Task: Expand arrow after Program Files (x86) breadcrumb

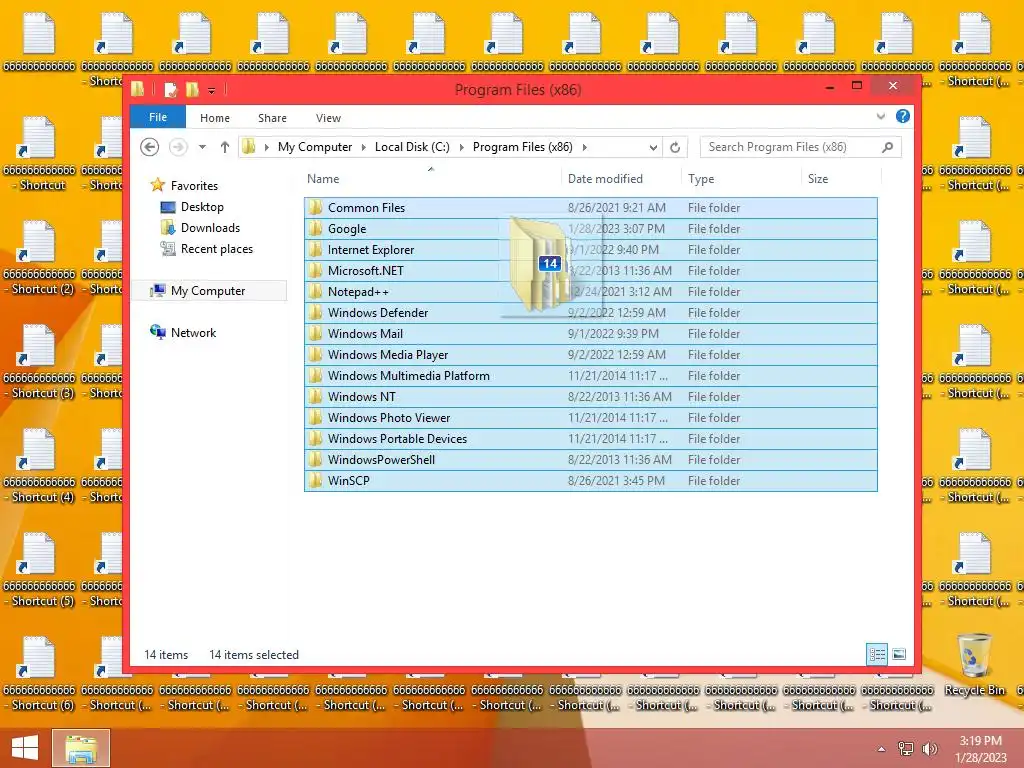Action: coord(584,148)
